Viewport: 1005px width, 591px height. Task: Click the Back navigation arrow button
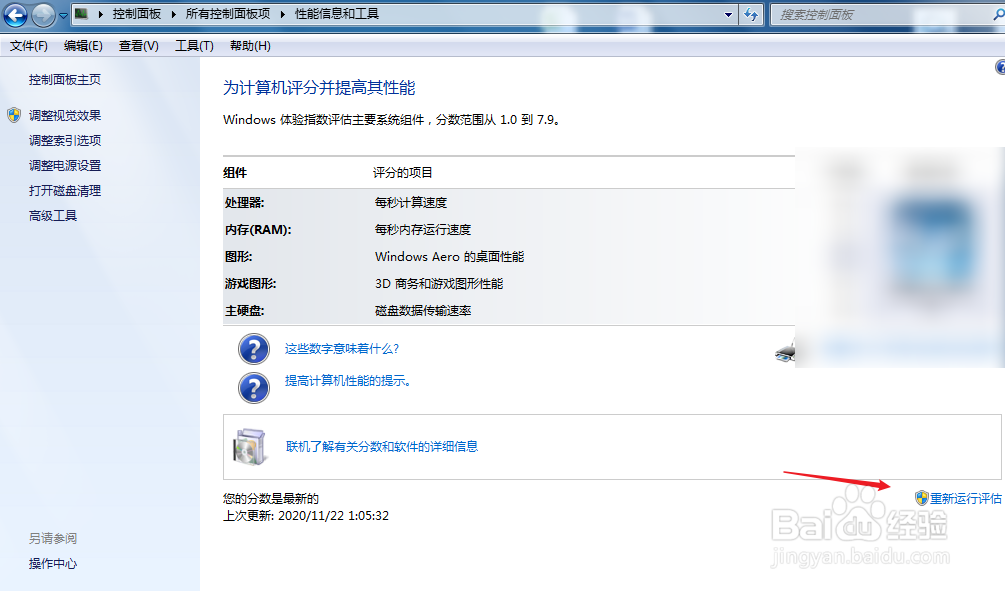pos(15,14)
